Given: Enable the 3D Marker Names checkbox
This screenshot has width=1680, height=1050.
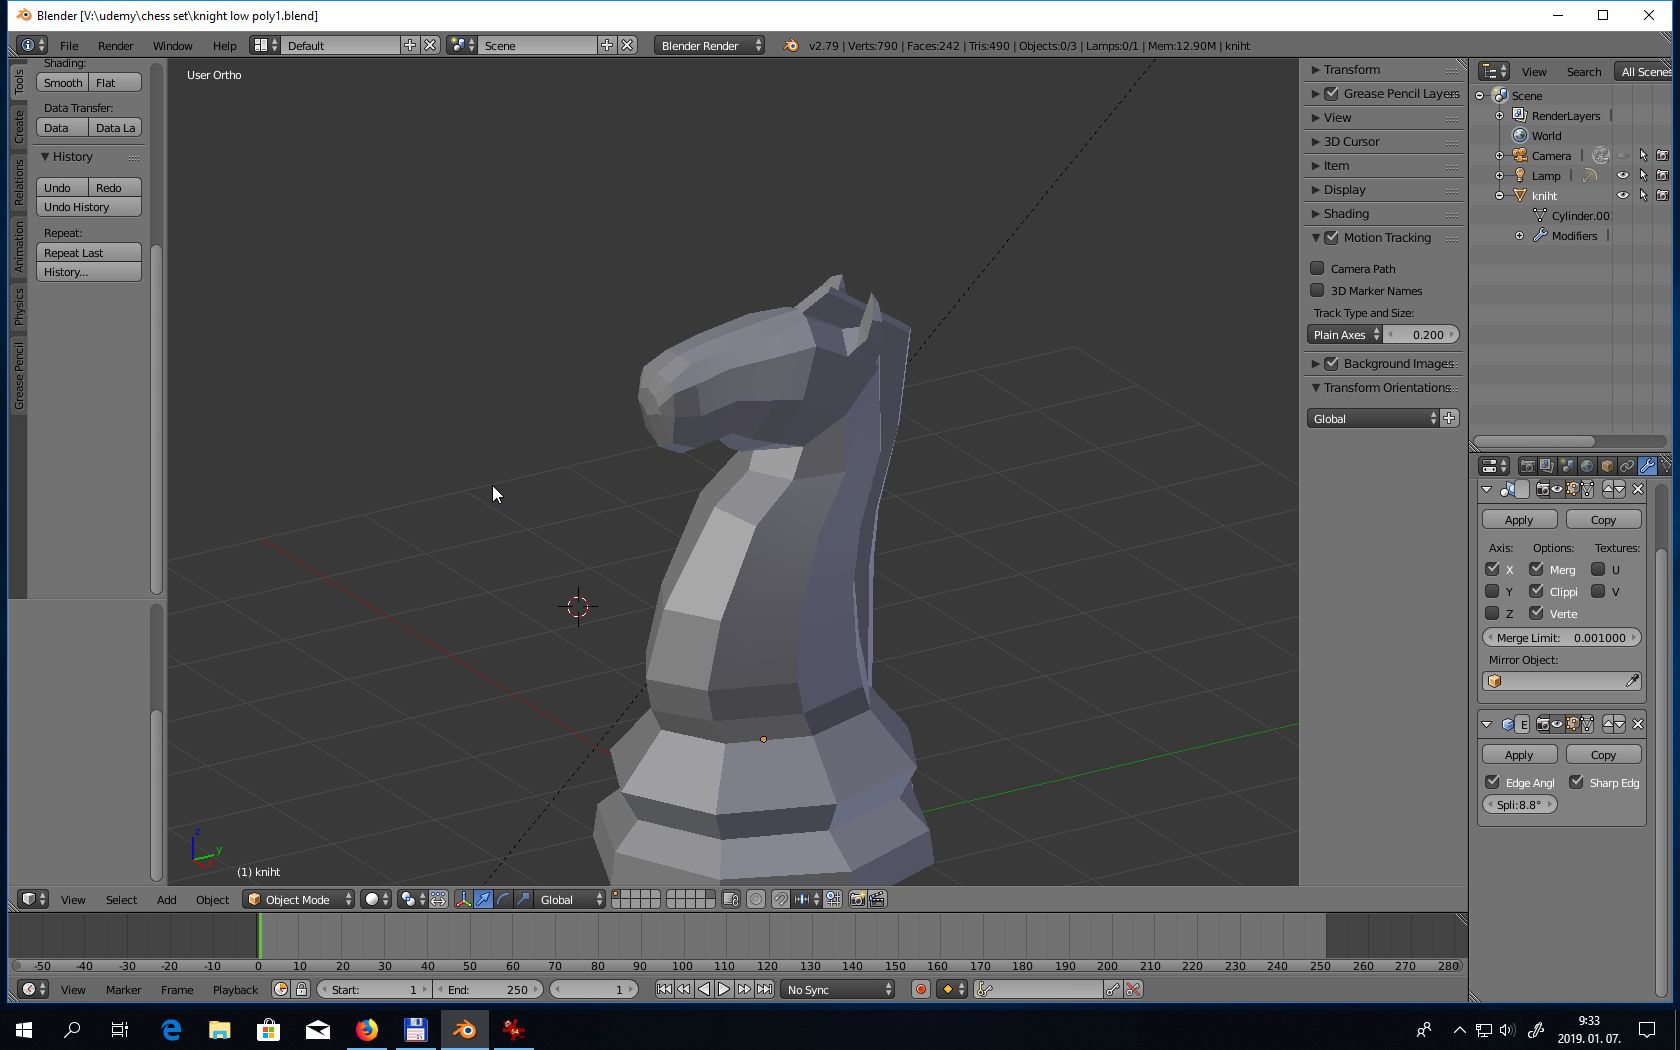Looking at the screenshot, I should pos(1317,290).
